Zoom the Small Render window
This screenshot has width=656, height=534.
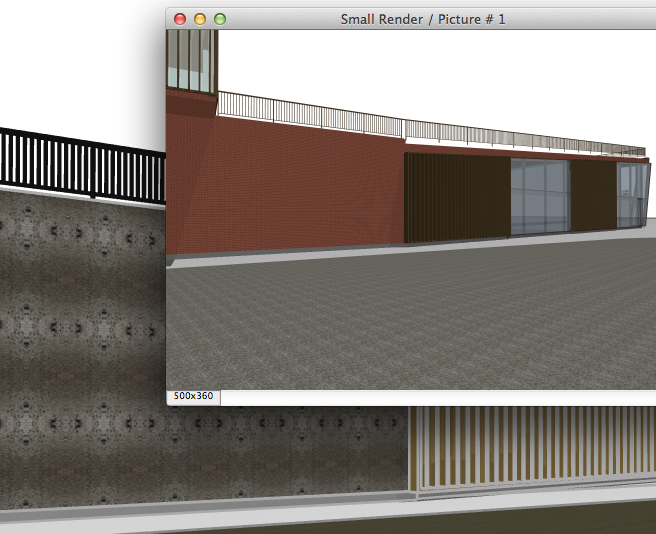[220, 19]
